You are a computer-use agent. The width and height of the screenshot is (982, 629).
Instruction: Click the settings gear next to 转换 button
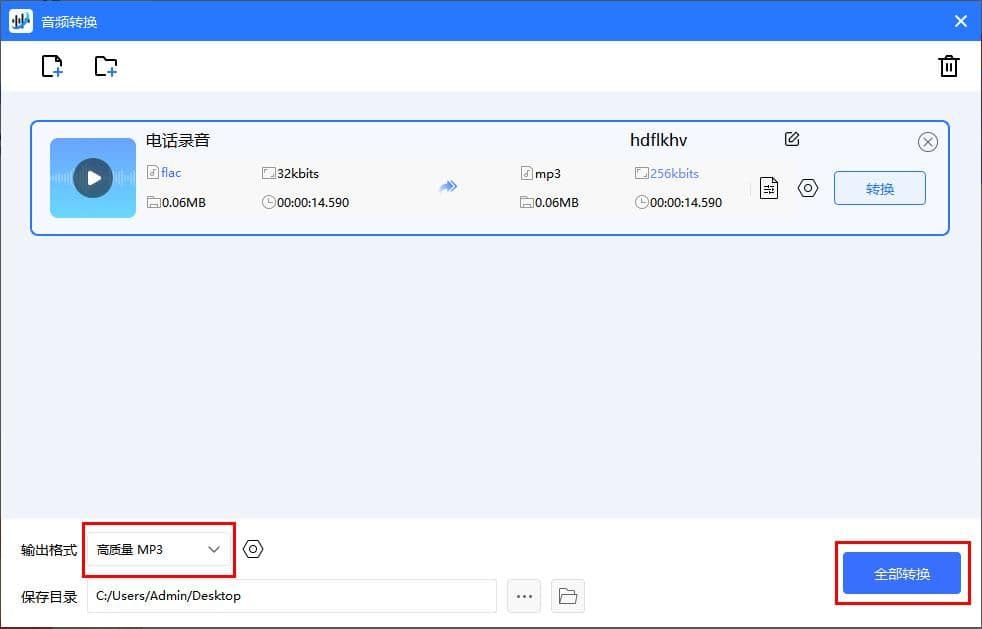[808, 188]
